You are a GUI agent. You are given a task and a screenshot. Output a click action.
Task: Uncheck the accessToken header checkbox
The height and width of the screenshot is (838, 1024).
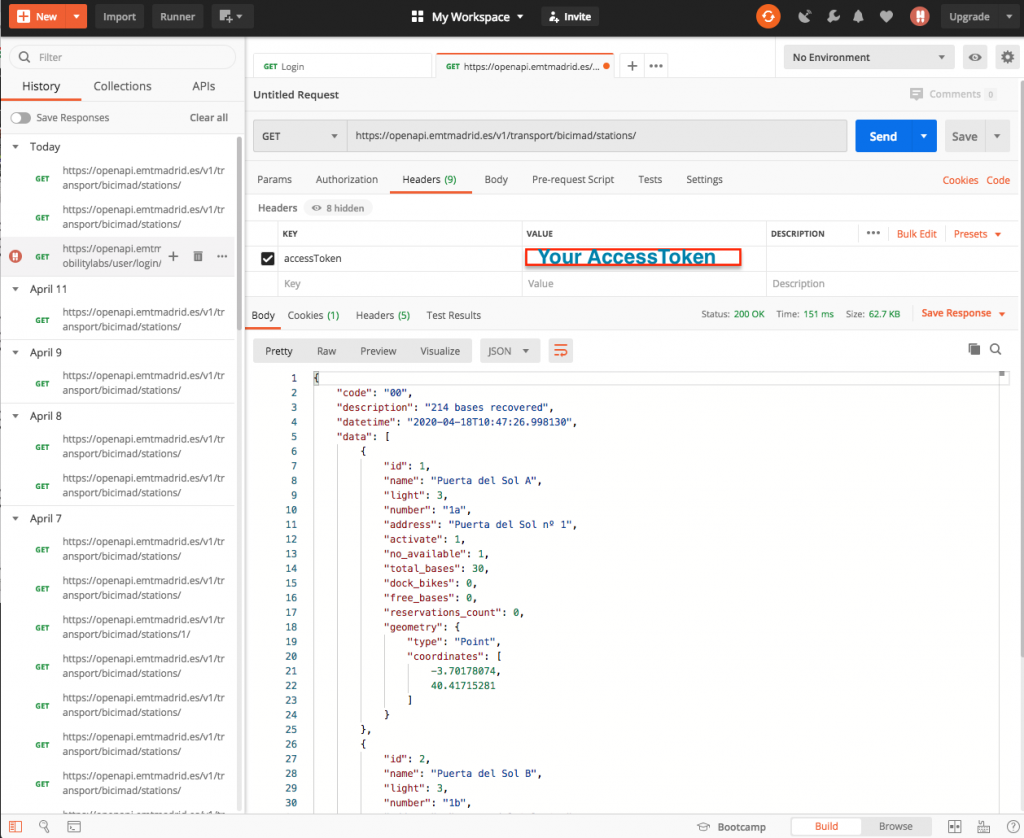(267, 259)
